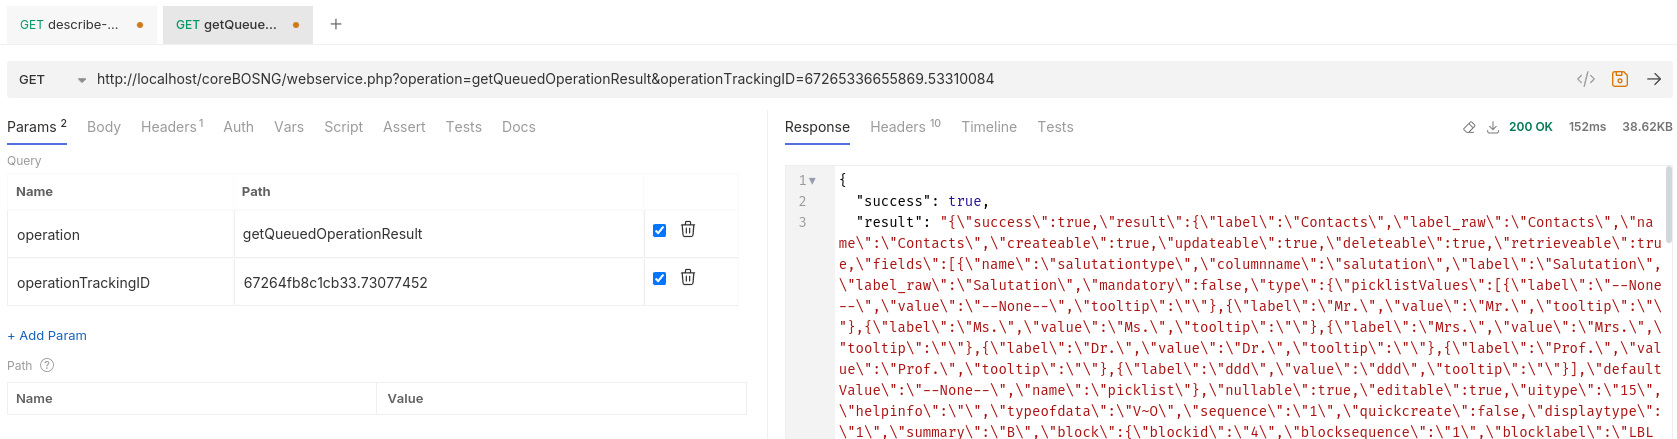1677x439 pixels.
Task: Click the Add Param link
Action: [47, 336]
